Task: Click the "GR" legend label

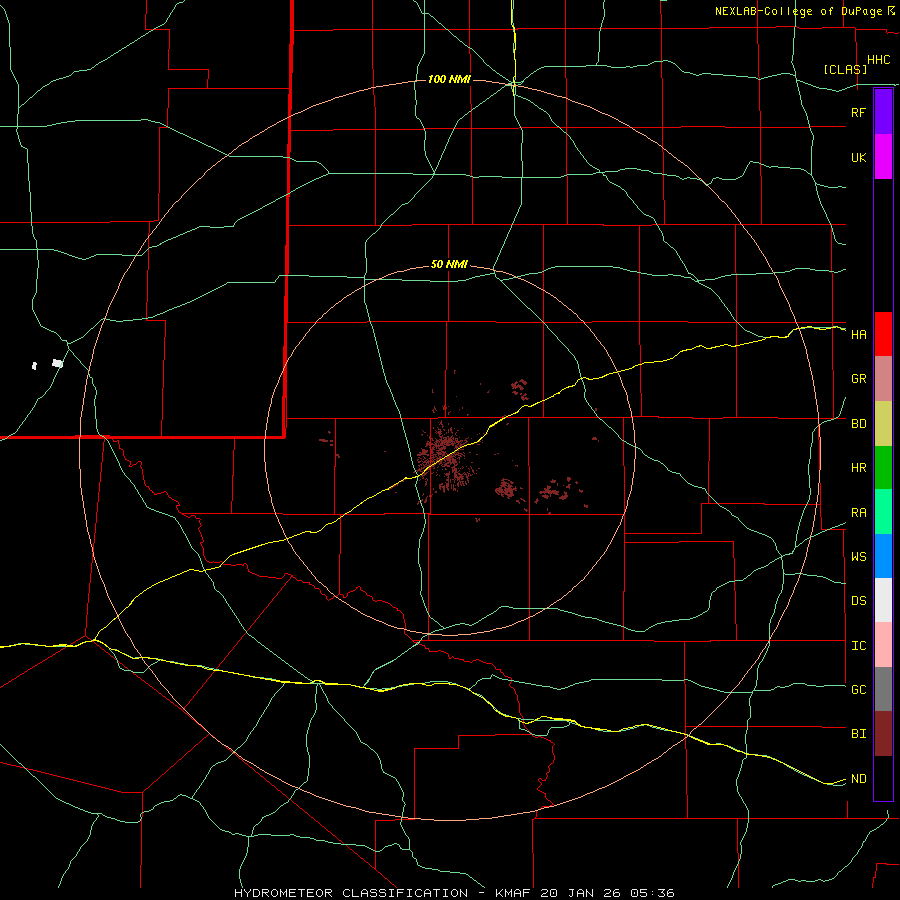Action: point(858,379)
